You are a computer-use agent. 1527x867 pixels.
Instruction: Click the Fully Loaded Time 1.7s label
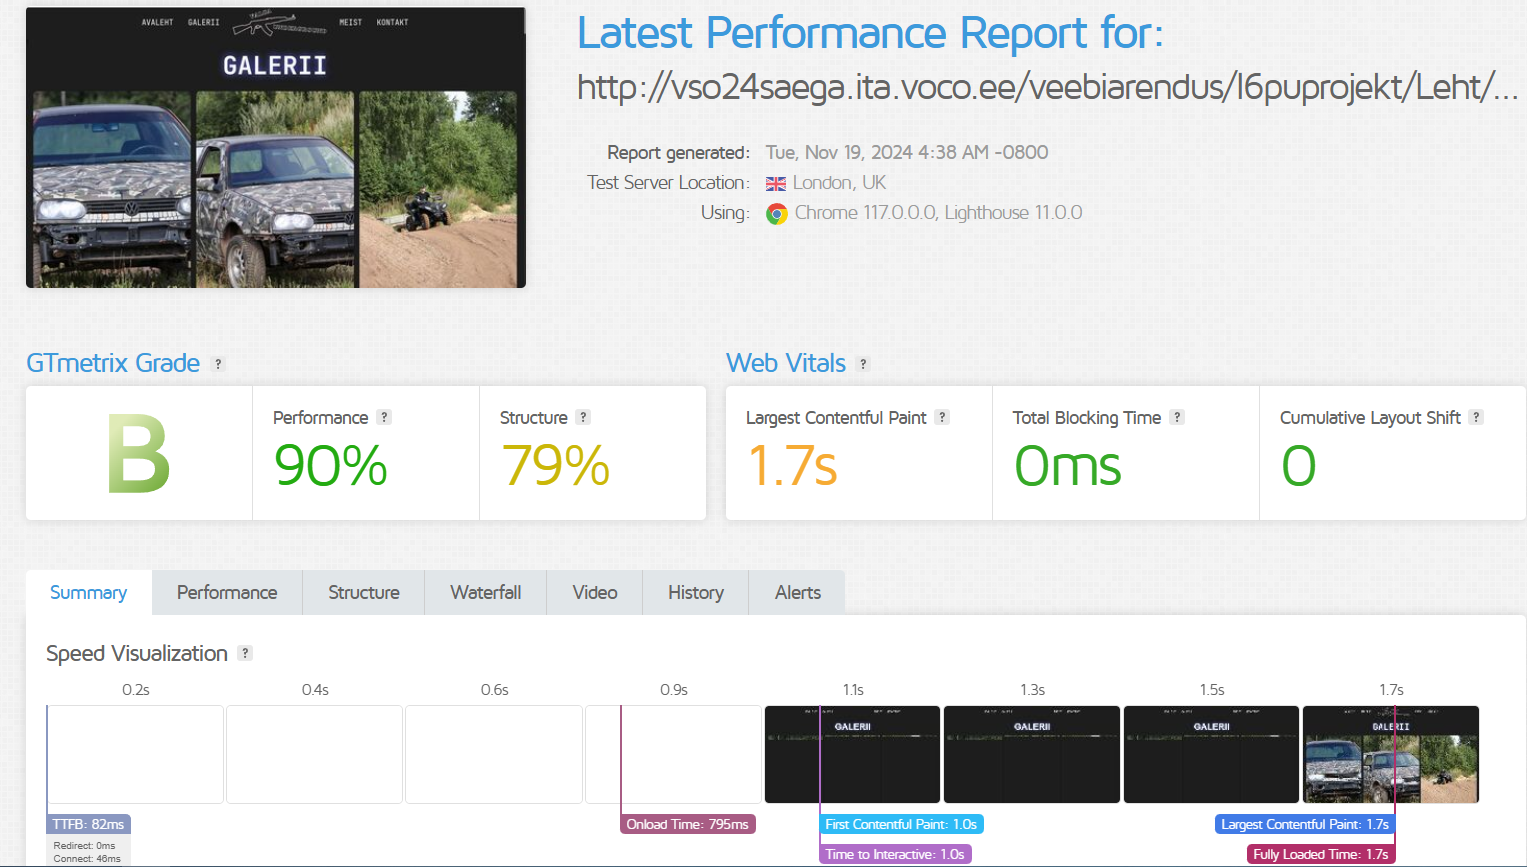(1320, 854)
